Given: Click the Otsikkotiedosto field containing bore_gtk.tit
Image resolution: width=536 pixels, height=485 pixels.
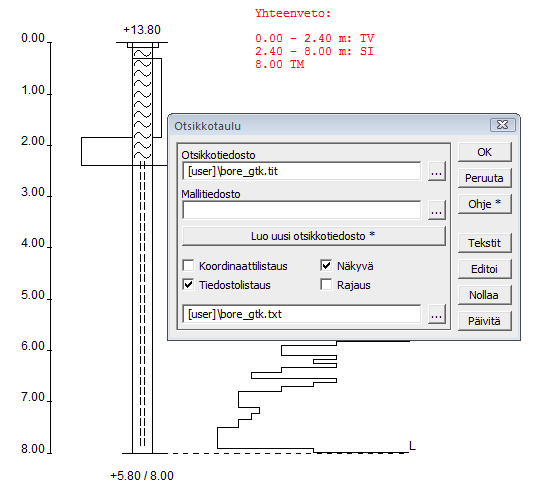Looking at the screenshot, I should (x=302, y=171).
